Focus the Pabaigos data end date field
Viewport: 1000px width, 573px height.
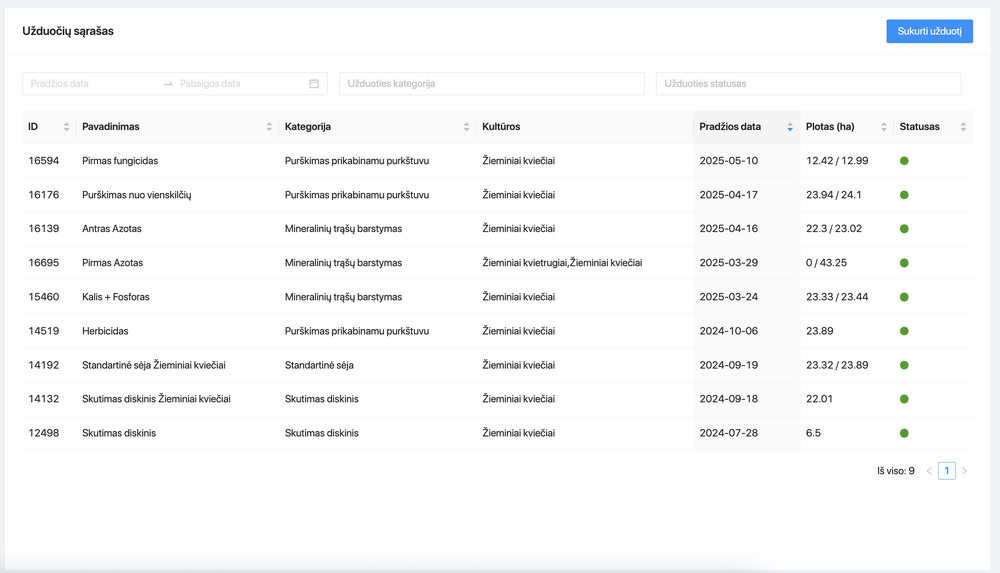click(x=239, y=84)
